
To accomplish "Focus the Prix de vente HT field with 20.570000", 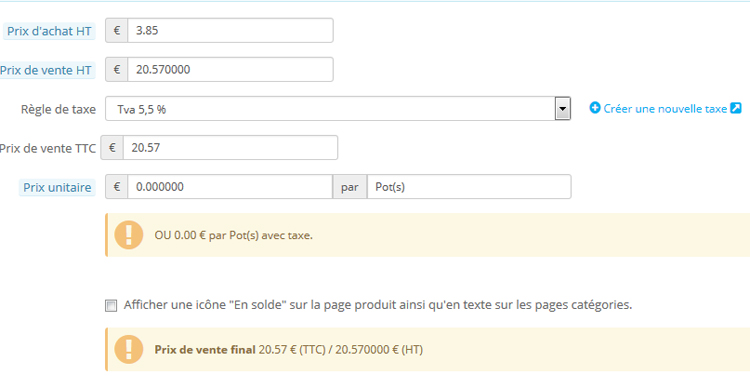I will pyautogui.click(x=230, y=70).
